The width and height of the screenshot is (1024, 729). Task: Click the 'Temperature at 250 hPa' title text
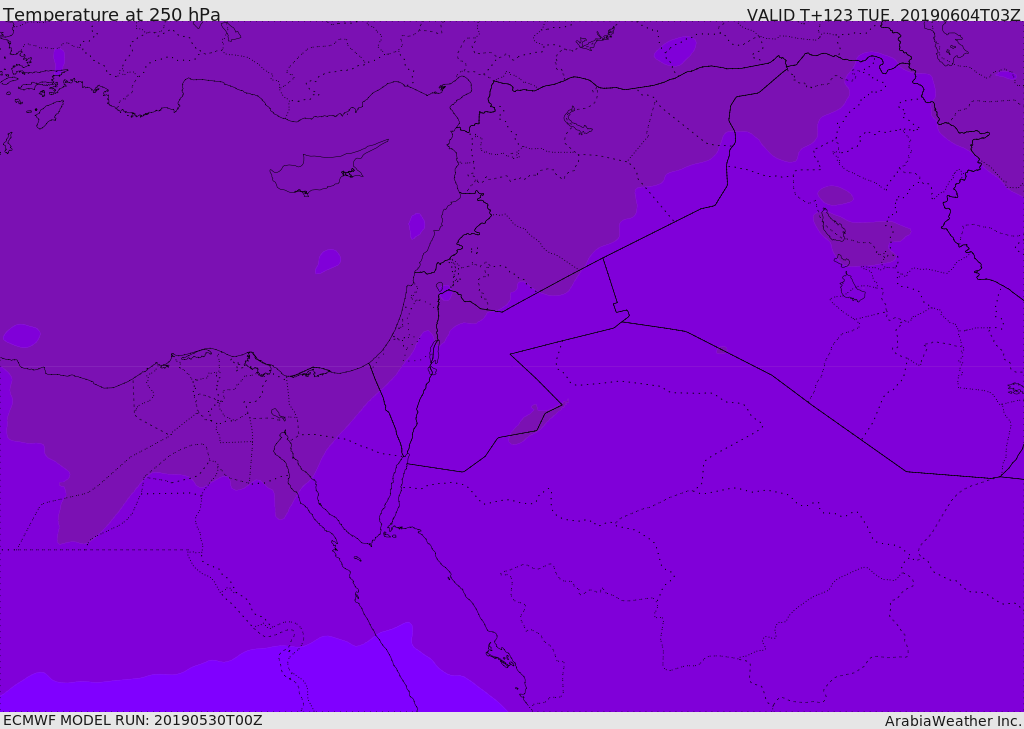(x=112, y=14)
